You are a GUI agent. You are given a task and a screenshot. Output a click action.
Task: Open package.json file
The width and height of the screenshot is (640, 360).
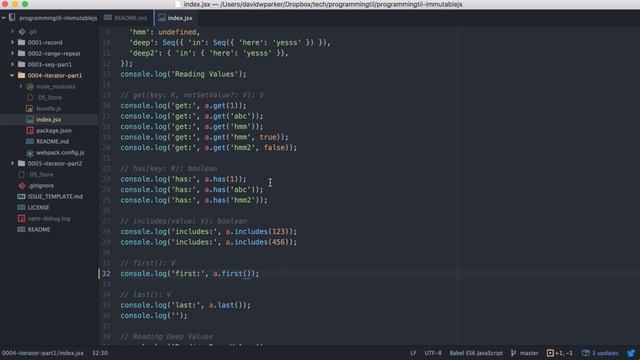[x=54, y=131]
